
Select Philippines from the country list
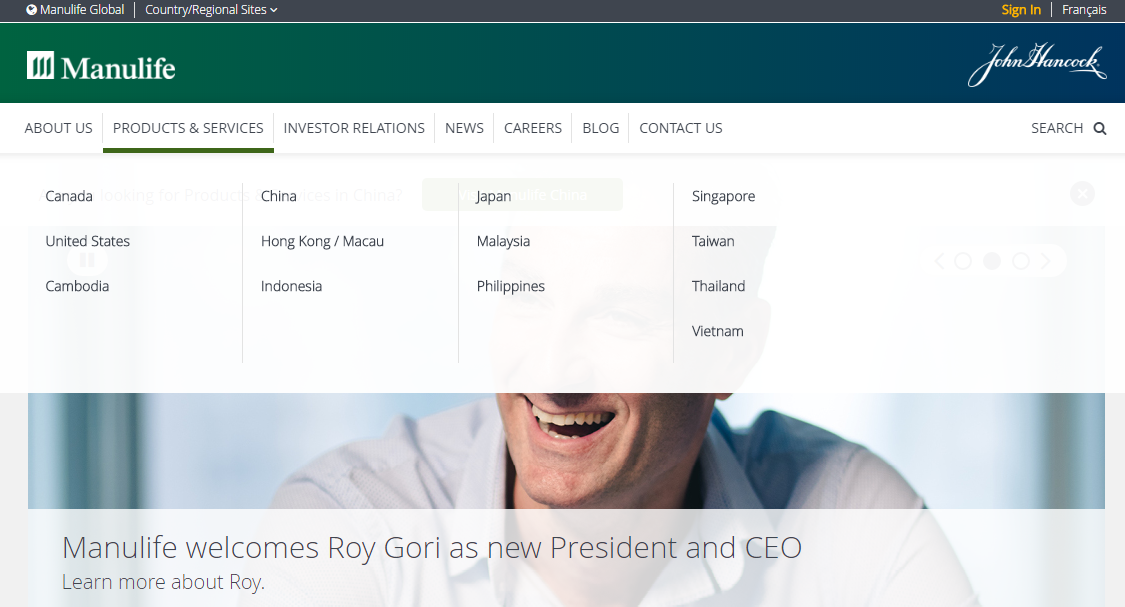[x=511, y=286]
